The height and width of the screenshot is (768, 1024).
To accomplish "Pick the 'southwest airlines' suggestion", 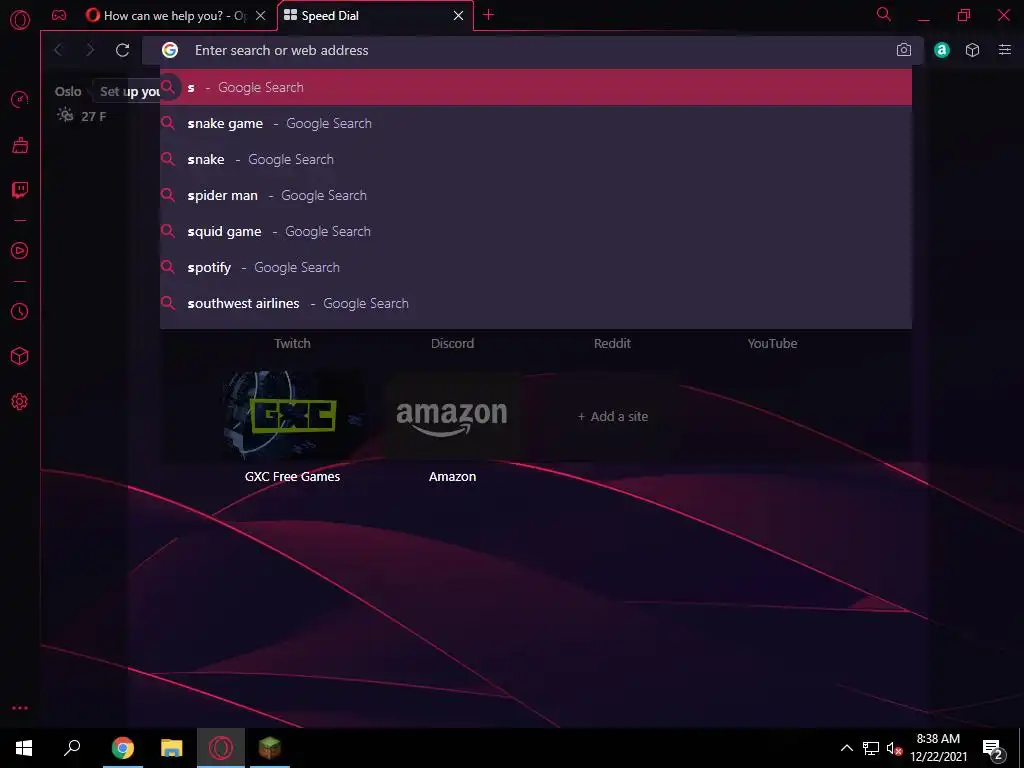I will tap(536, 303).
